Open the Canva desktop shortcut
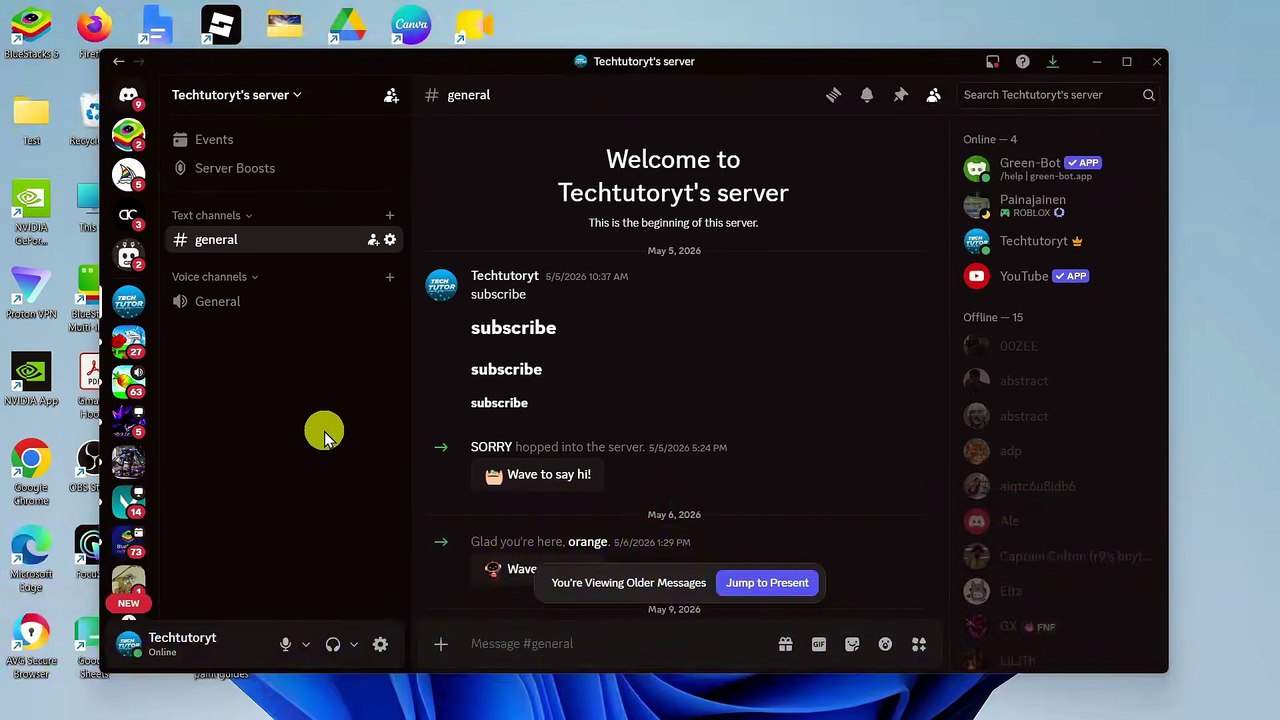Viewport: 1280px width, 720px height. click(411, 24)
